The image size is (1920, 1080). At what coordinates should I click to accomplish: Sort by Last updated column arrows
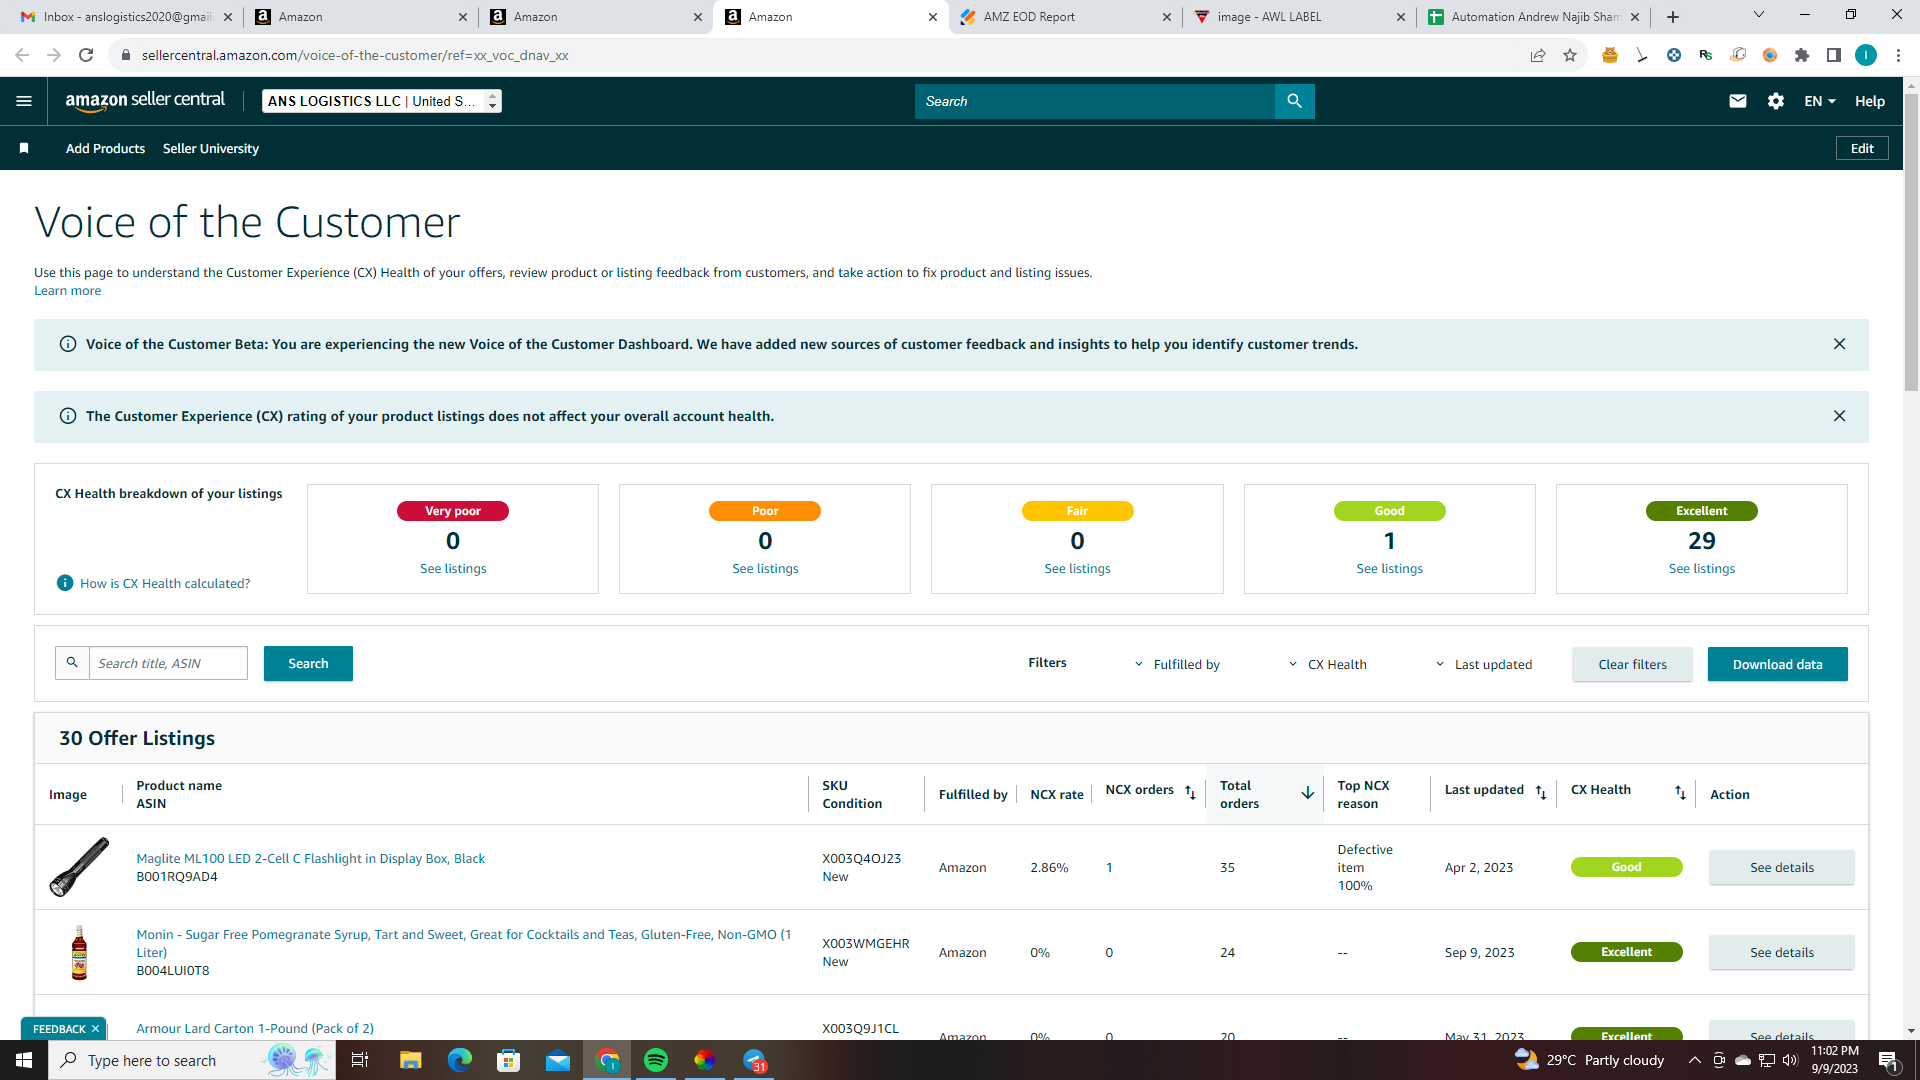tap(1541, 792)
